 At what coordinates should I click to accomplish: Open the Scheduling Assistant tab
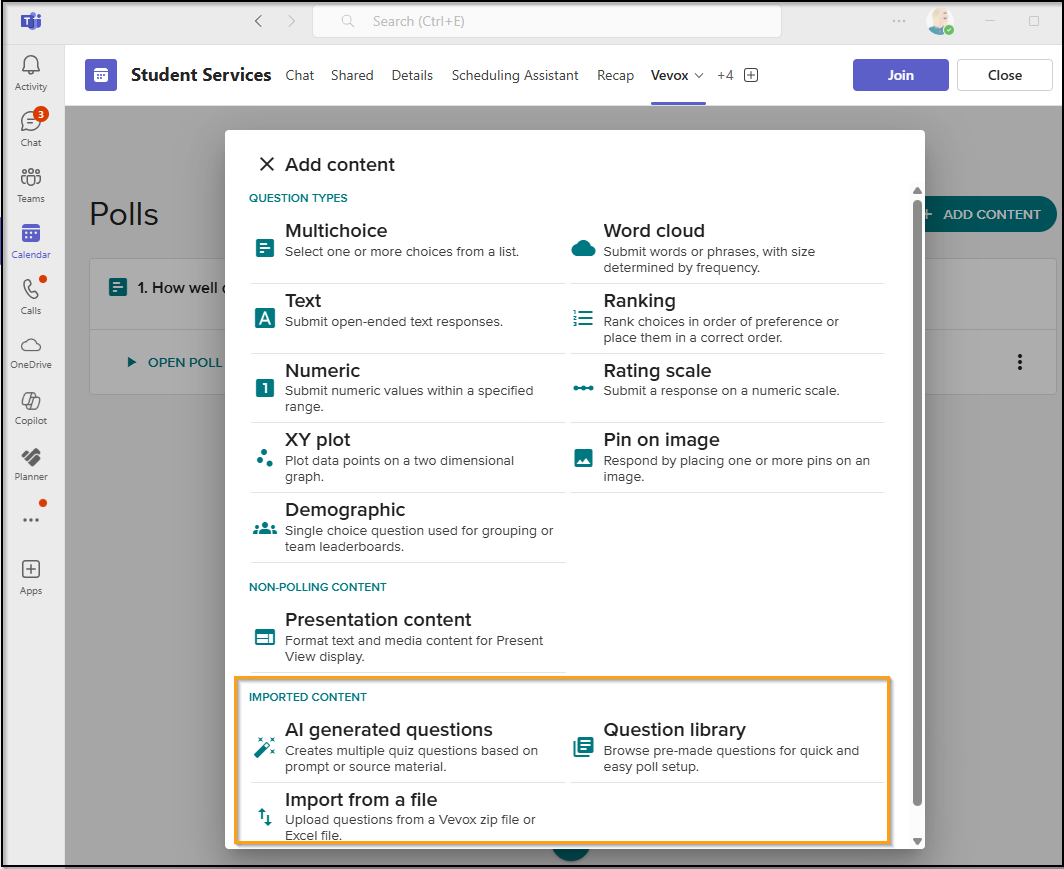(515, 75)
